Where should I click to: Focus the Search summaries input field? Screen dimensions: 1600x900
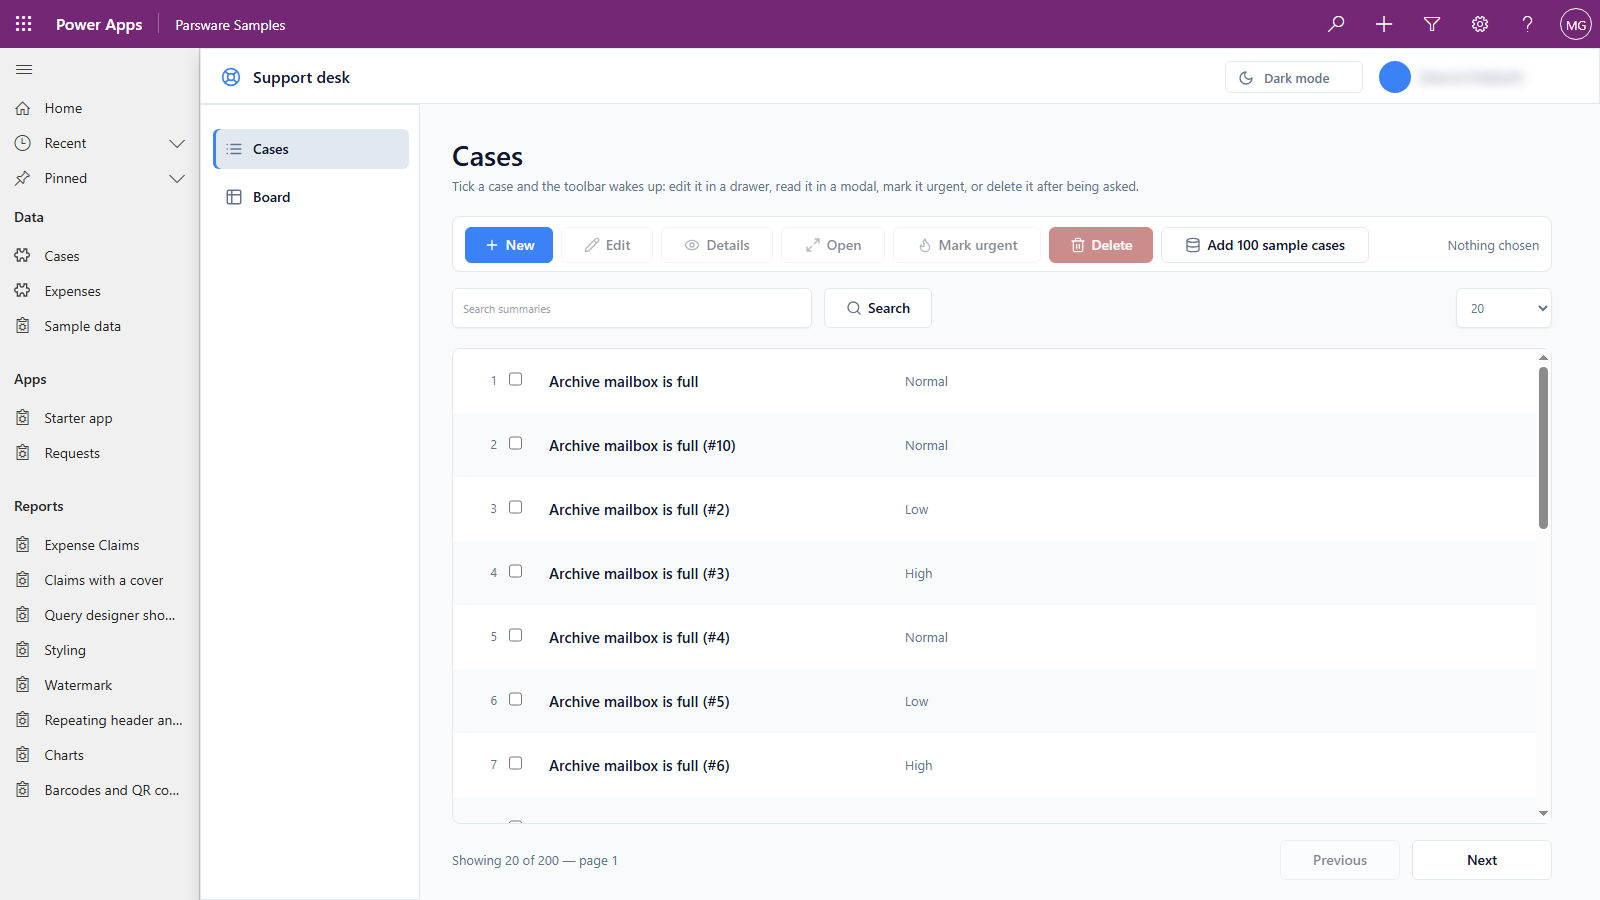tap(632, 308)
